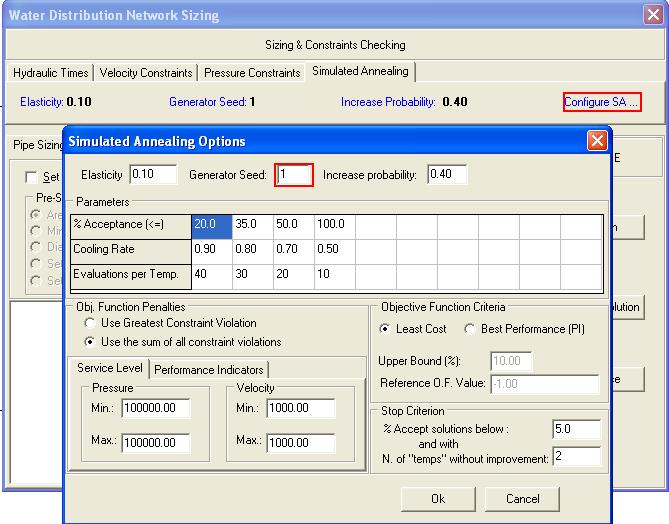The width and height of the screenshot is (669, 524).
Task: Edit the Velocity Min. field
Action: pyautogui.click(x=301, y=408)
